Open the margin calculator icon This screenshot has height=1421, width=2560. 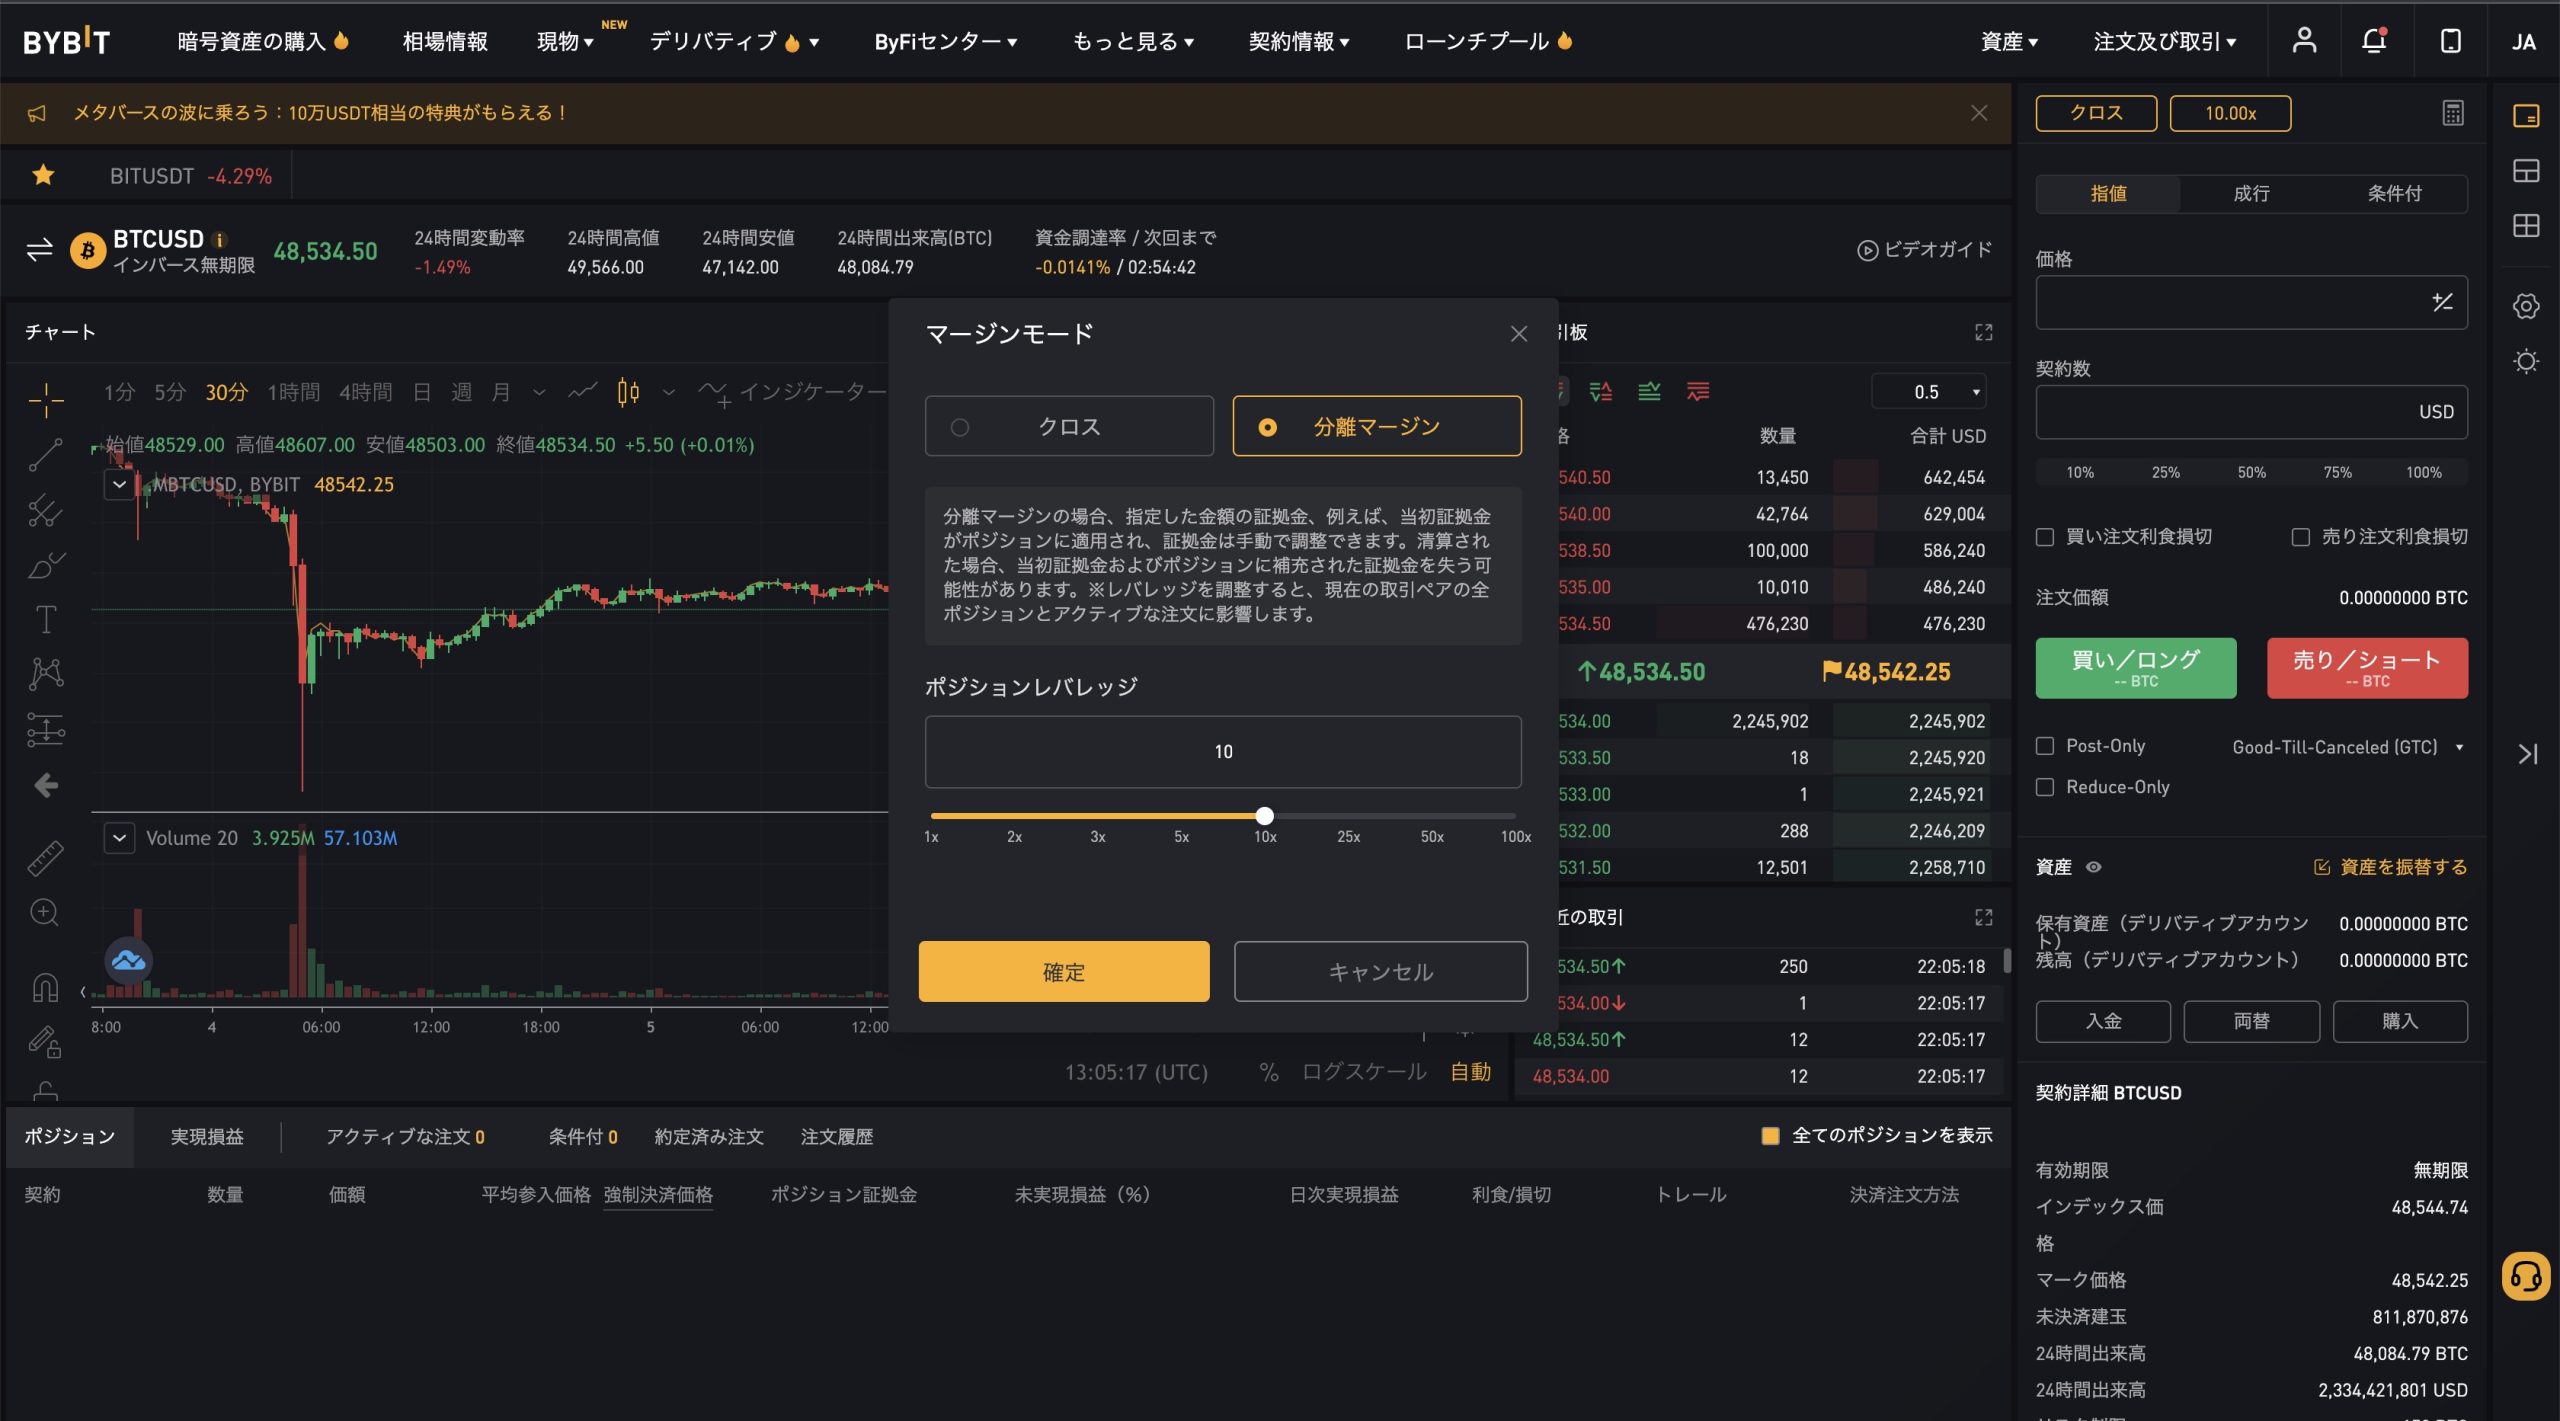(x=2453, y=113)
